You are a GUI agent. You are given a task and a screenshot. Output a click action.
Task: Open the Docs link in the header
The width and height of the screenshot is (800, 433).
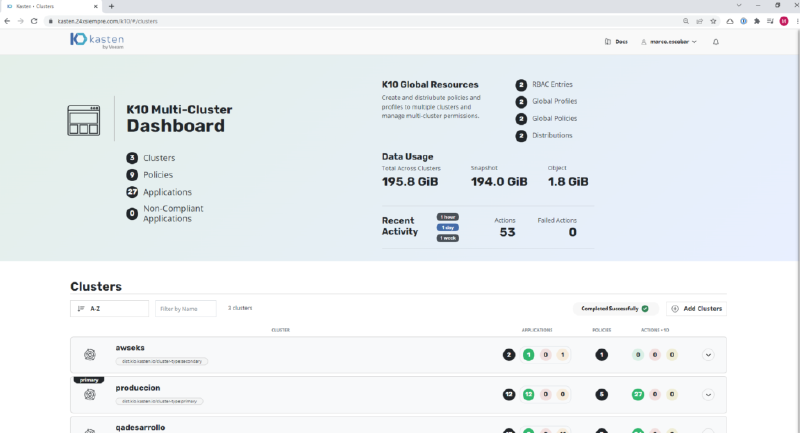click(616, 42)
